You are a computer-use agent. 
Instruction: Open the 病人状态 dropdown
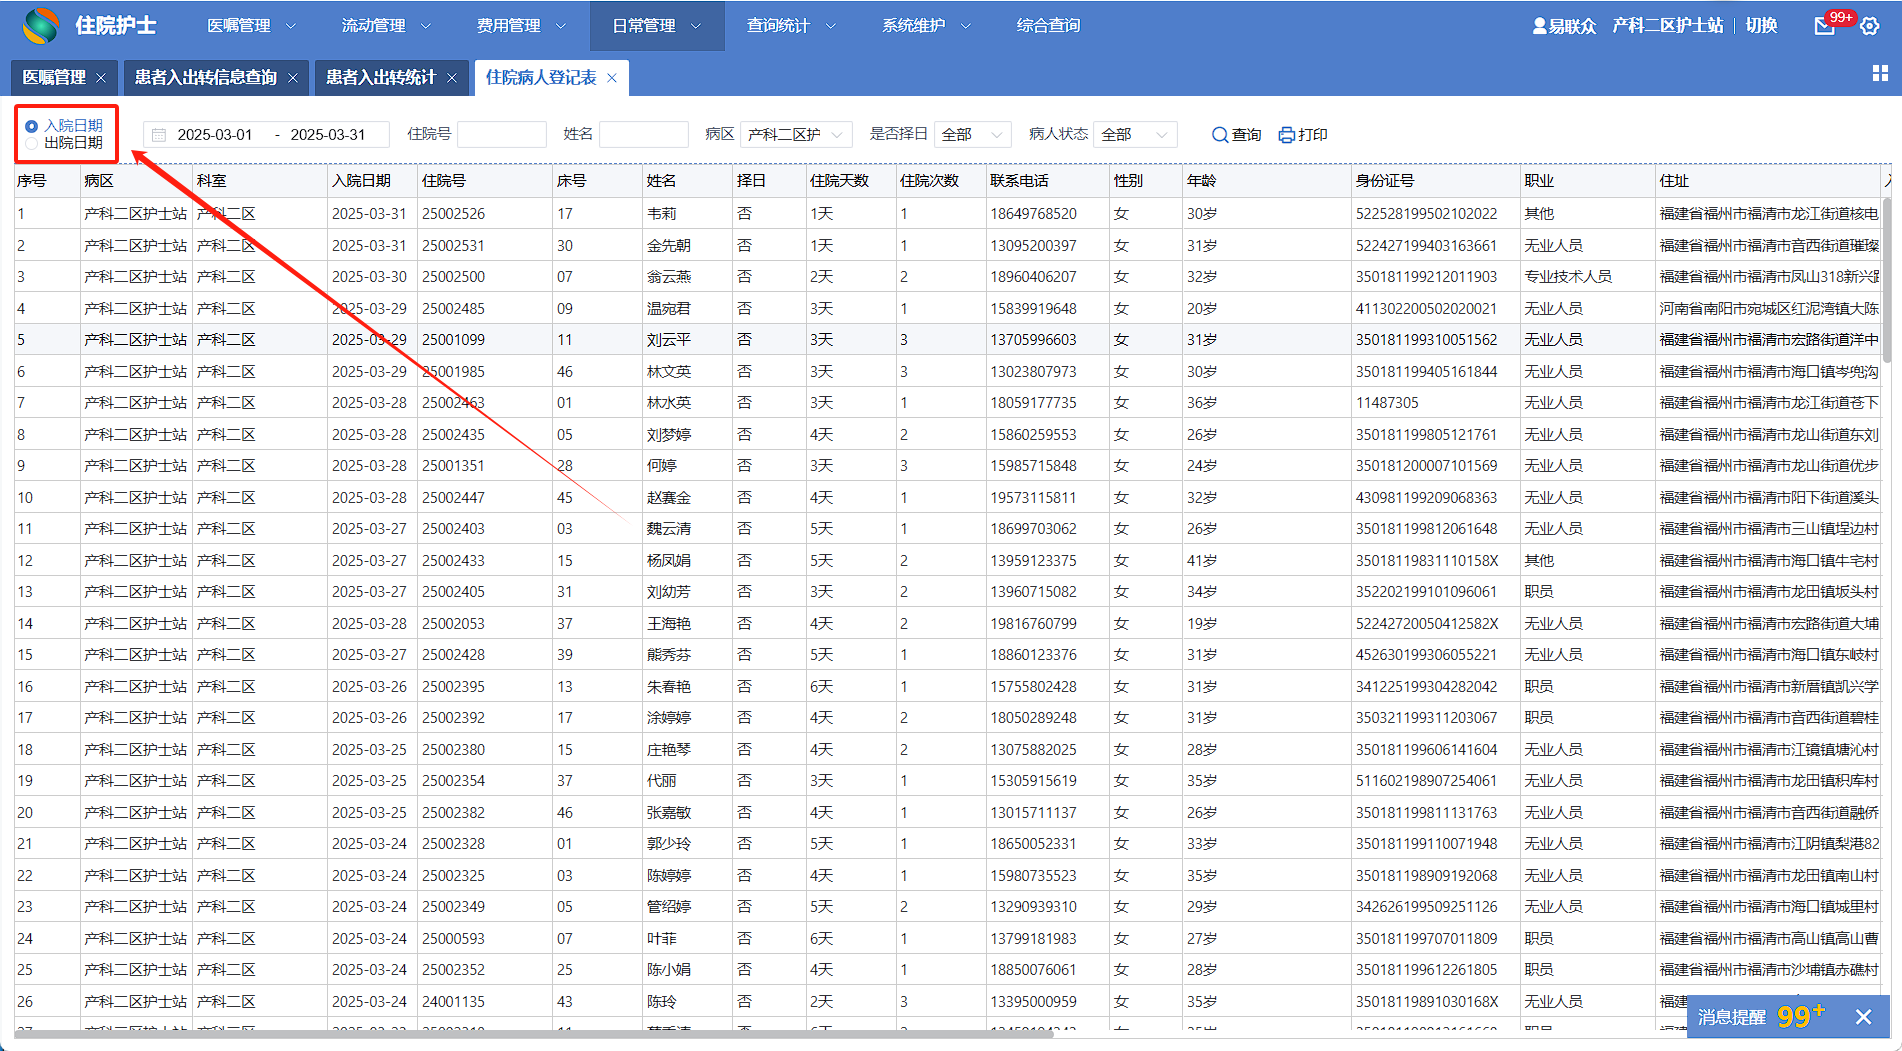1134,135
